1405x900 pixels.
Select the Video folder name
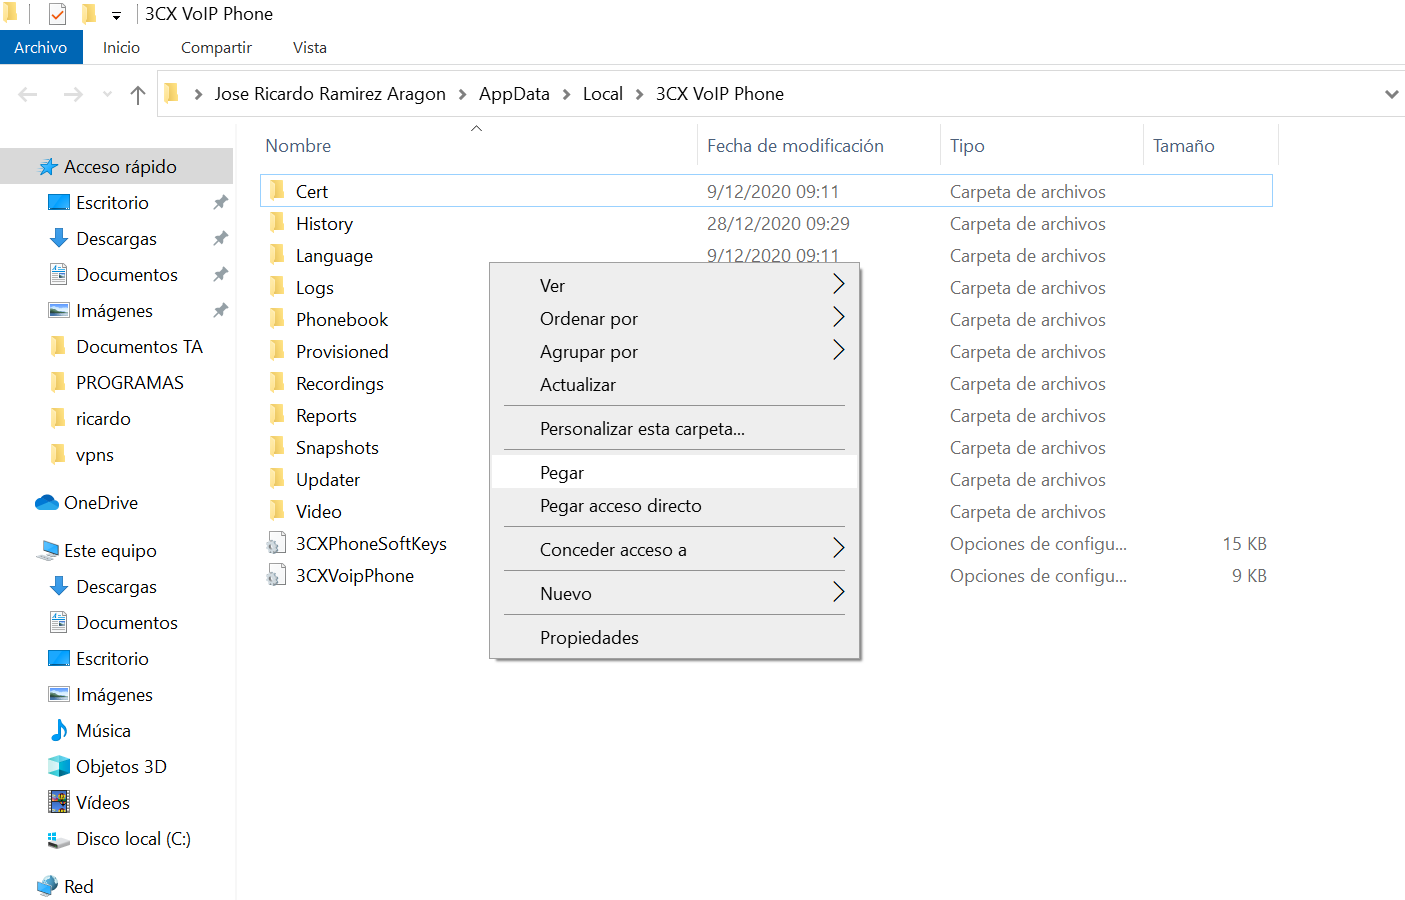pyautogui.click(x=319, y=512)
